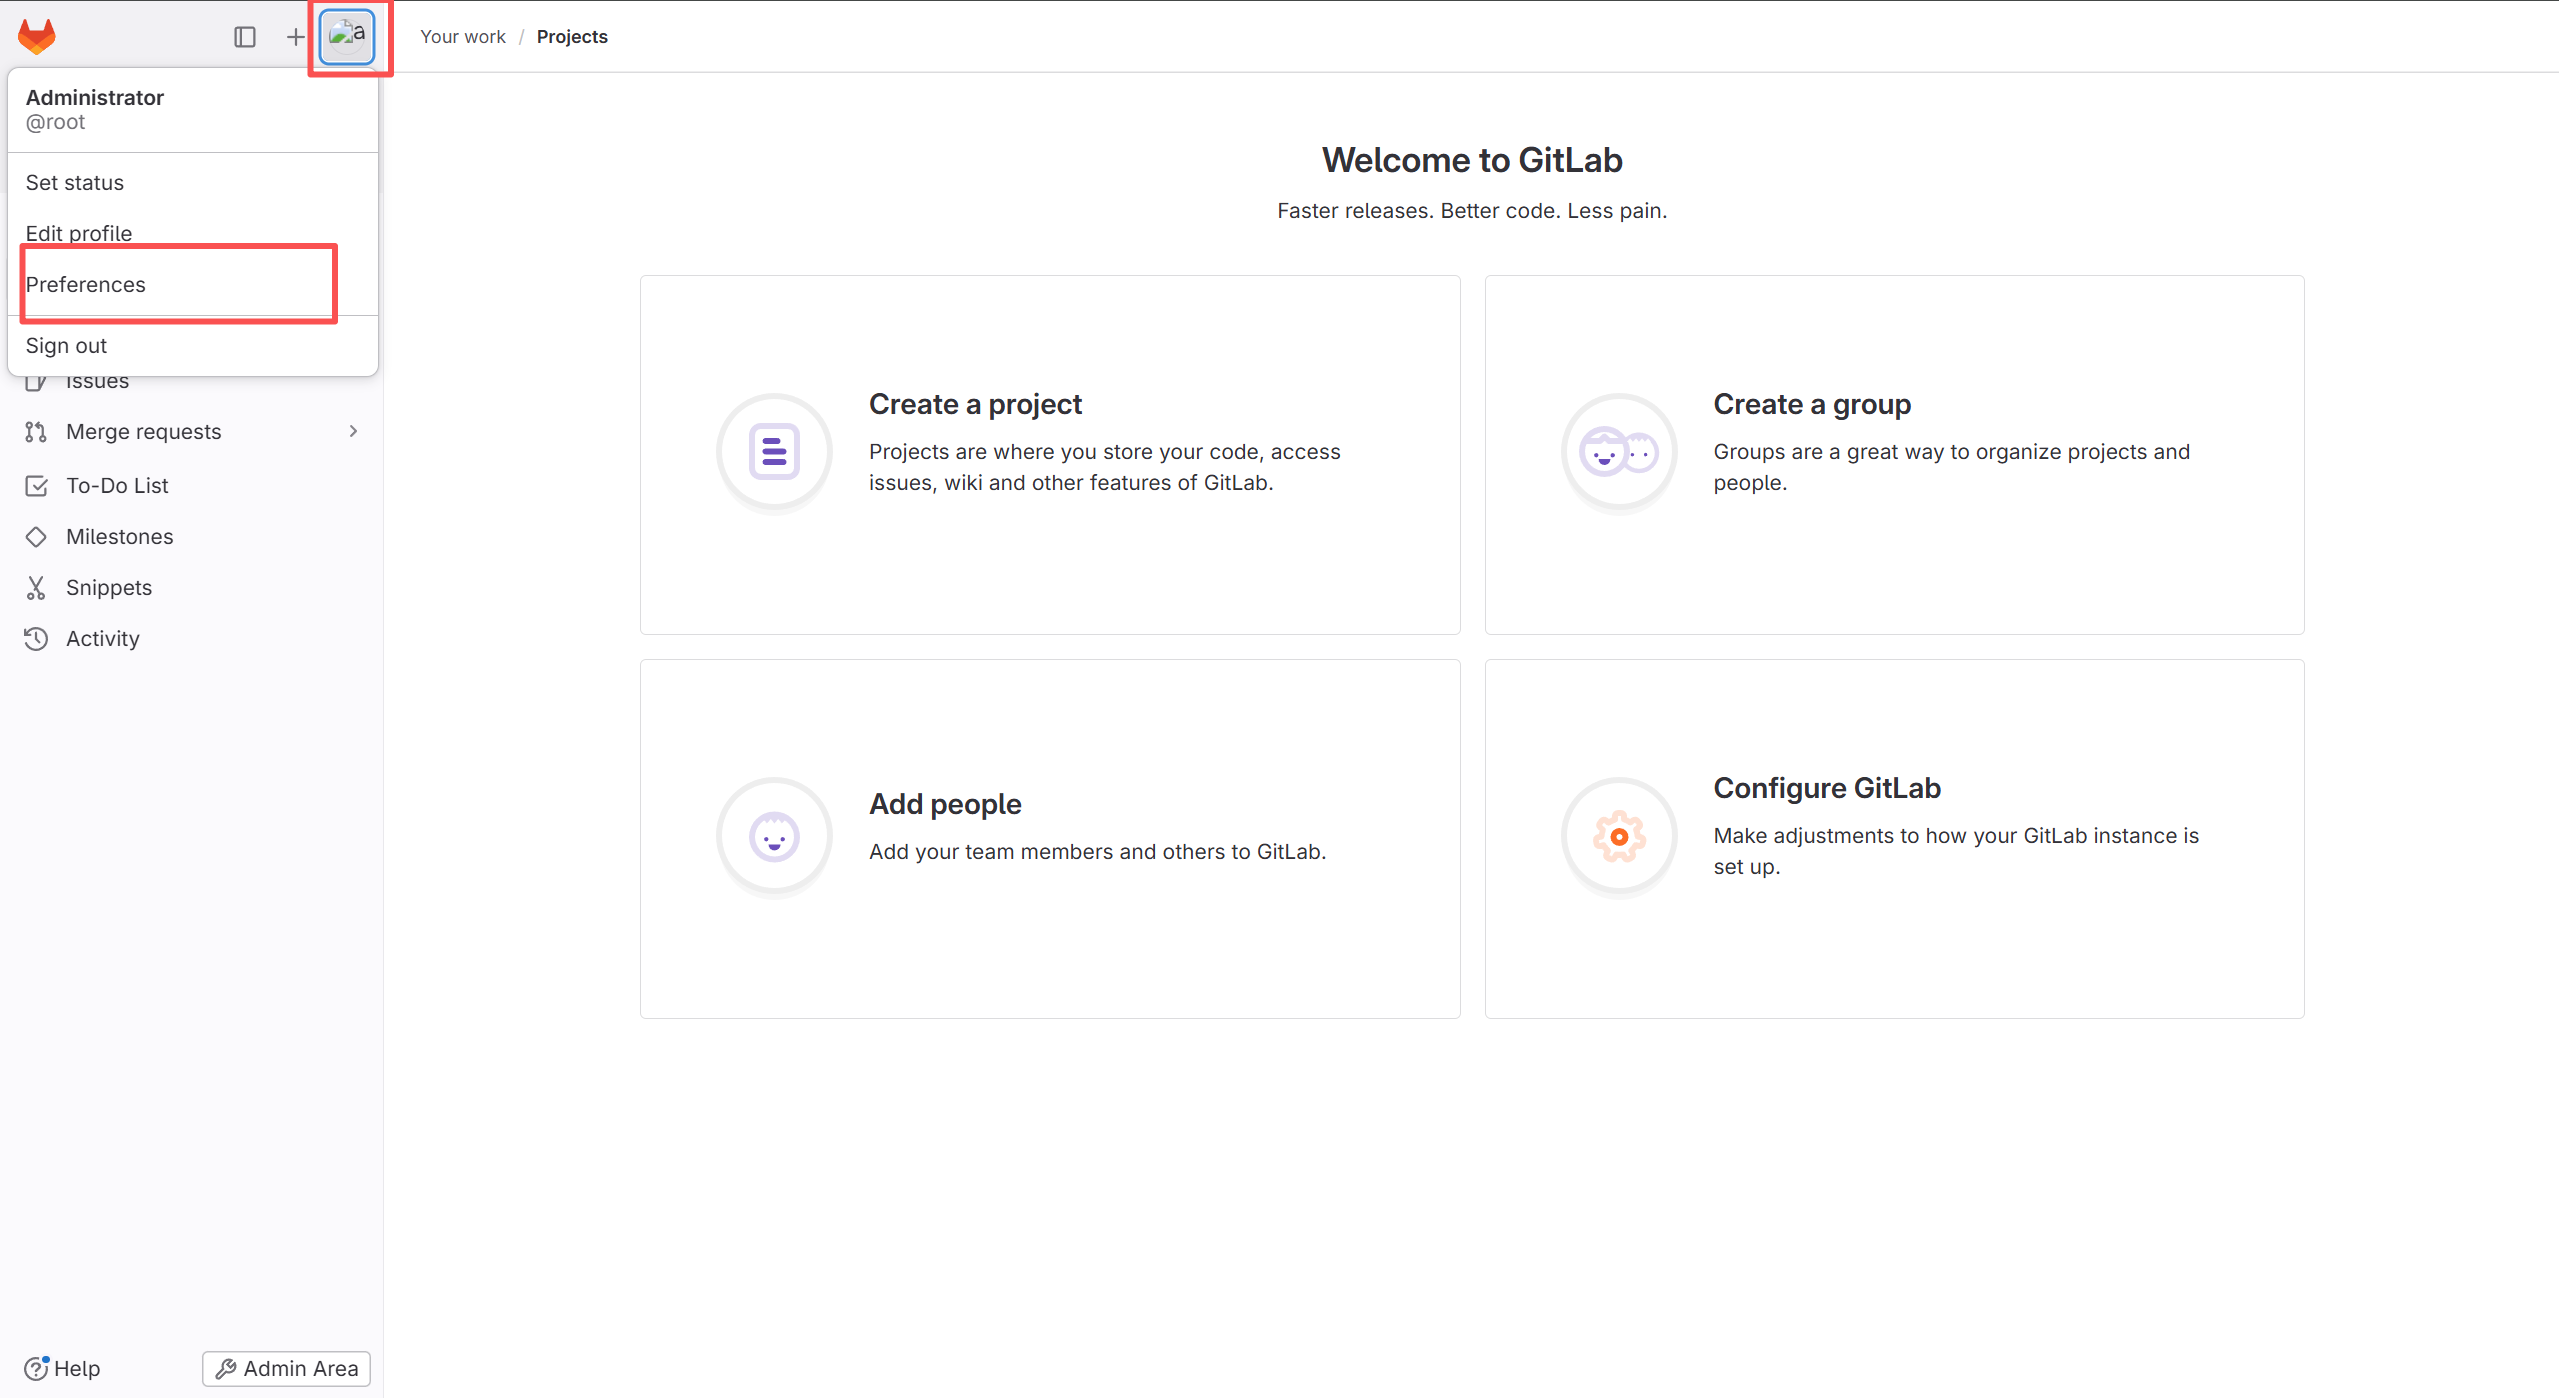Click the Milestones diamond icon
Screen dimensions: 2559x1398
36,537
